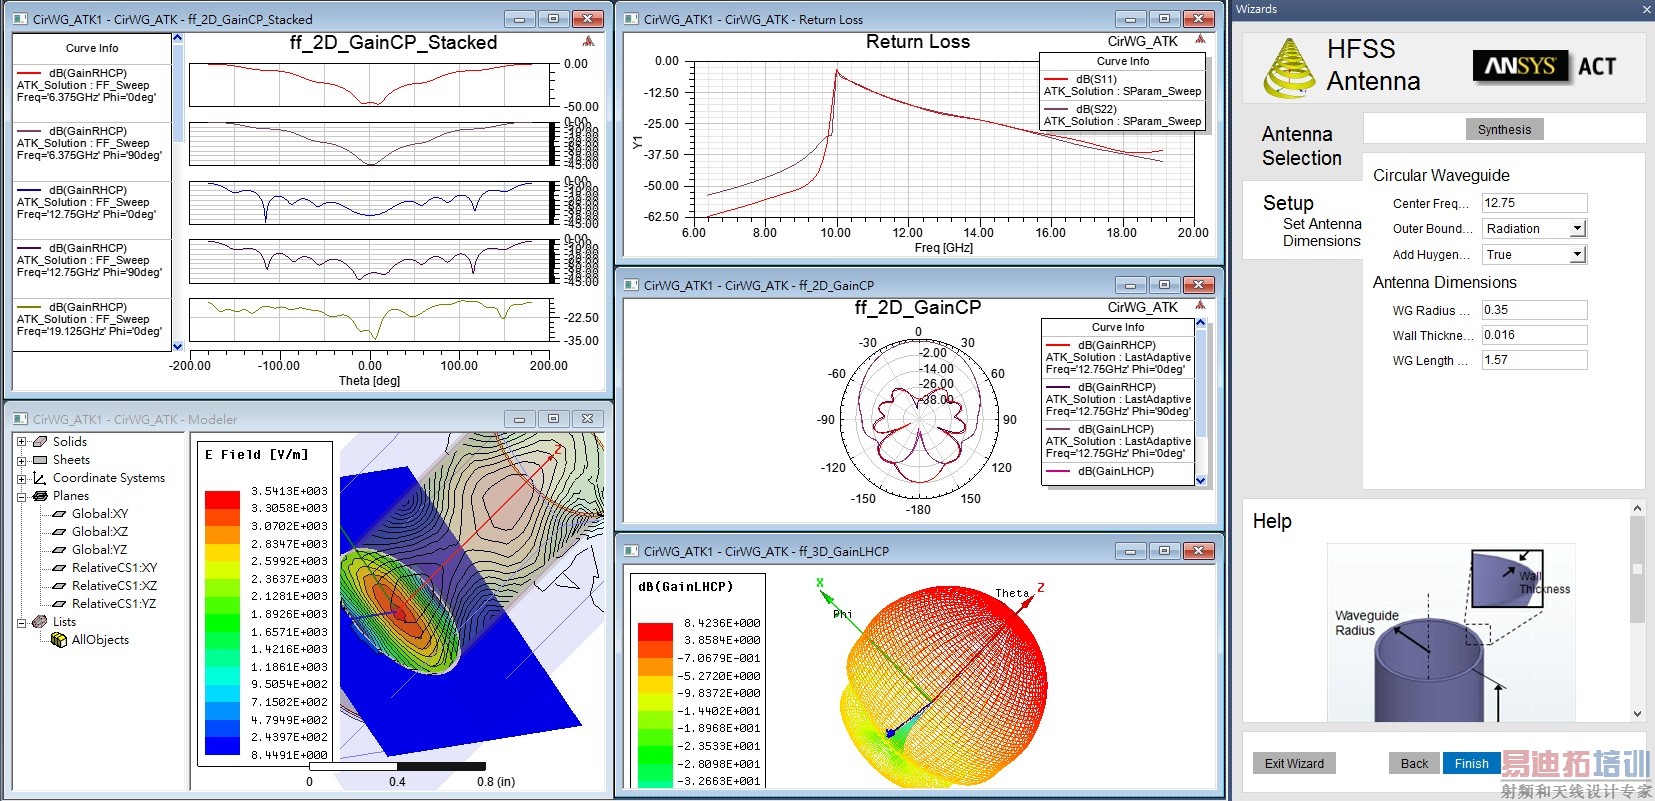
Task: Click the Modeler window title icon
Action: (x=20, y=419)
